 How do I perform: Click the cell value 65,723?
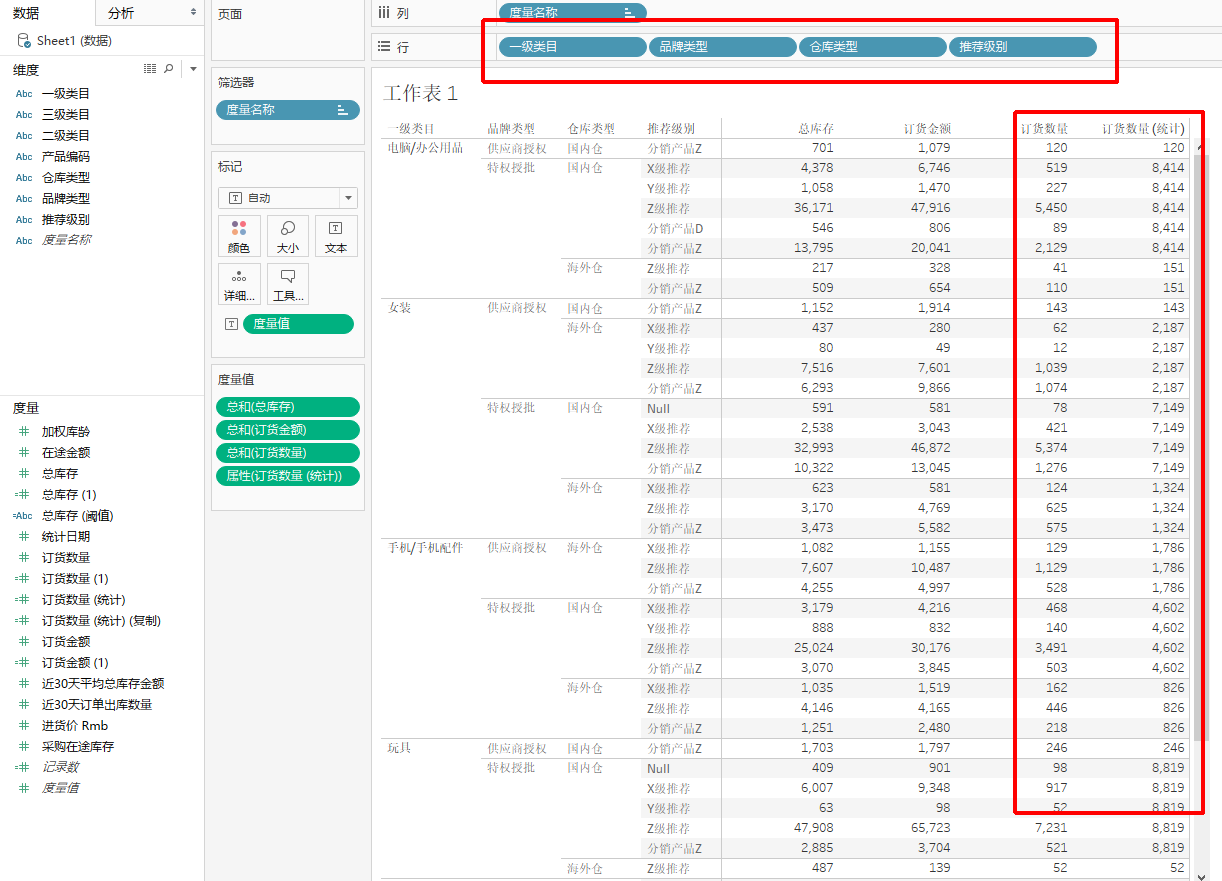click(x=930, y=828)
